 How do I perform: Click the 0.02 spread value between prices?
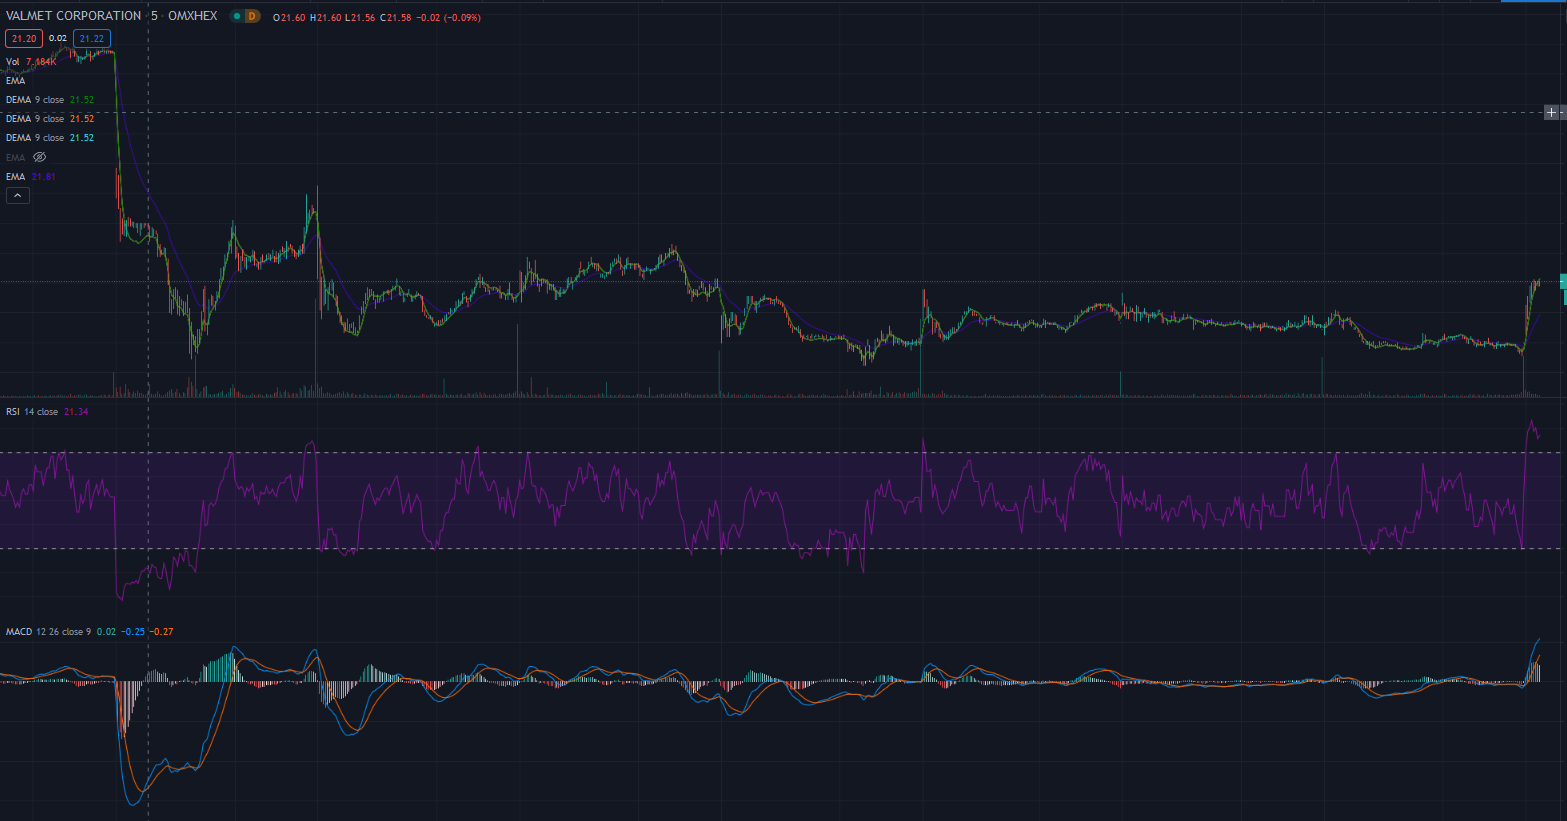(x=58, y=38)
